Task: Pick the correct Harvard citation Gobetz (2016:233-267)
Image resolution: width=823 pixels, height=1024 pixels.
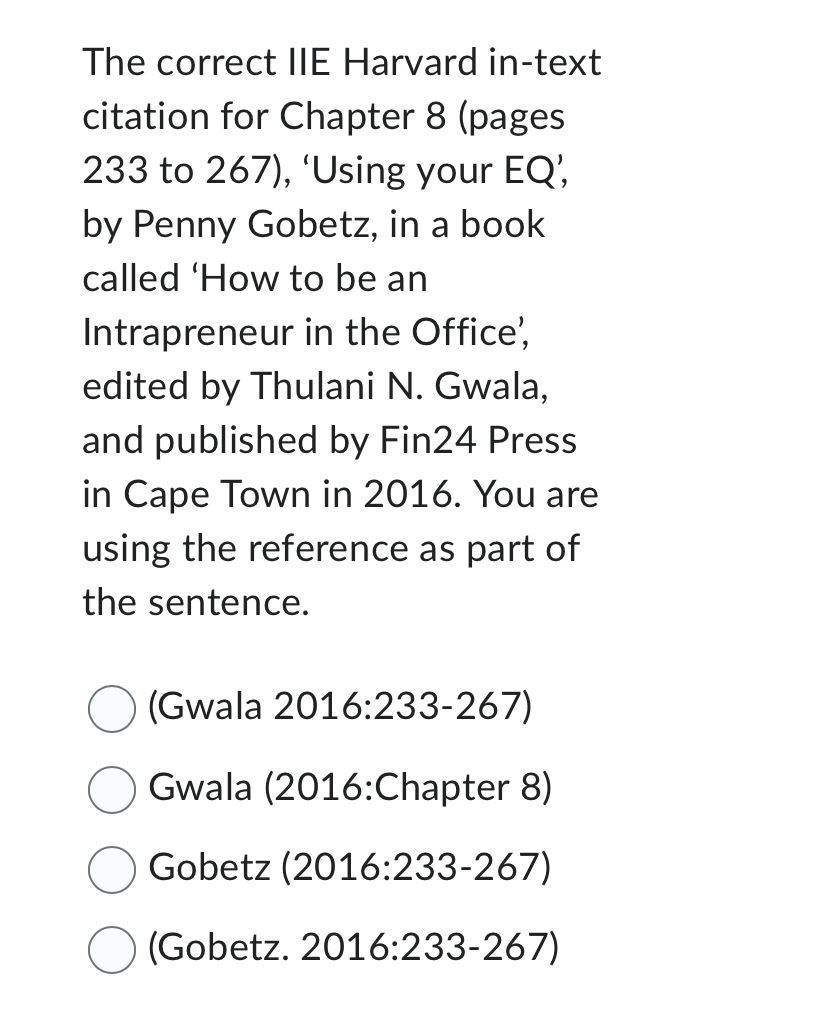Action: (x=350, y=868)
